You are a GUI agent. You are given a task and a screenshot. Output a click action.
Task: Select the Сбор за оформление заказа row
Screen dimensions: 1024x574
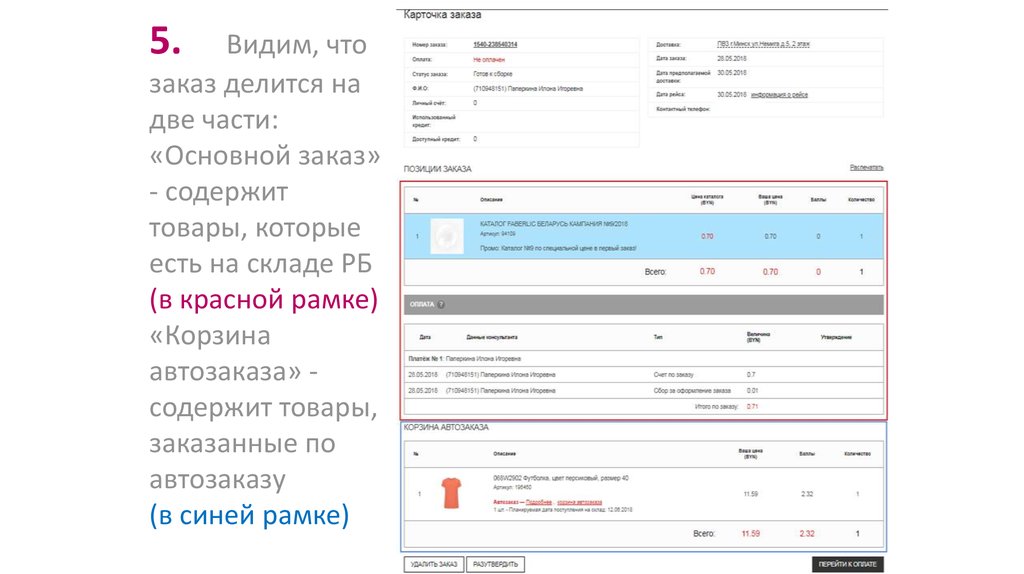point(643,391)
